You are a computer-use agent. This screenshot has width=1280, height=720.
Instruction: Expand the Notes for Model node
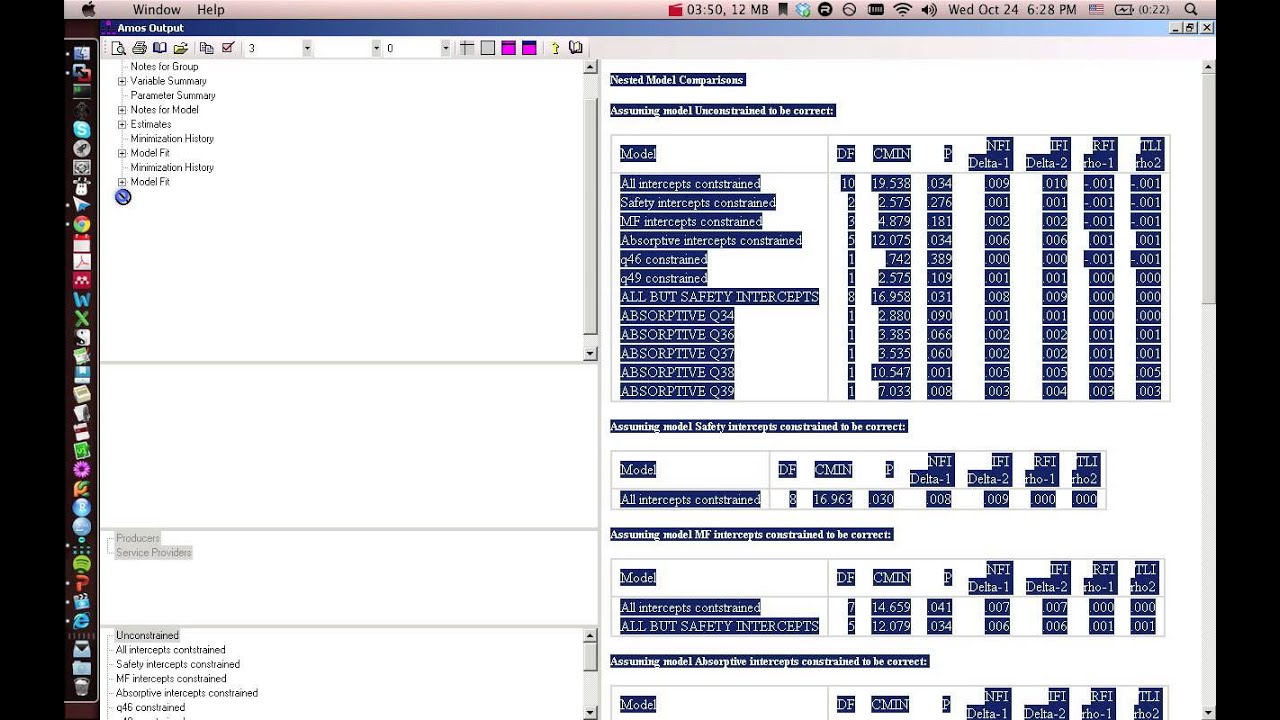tap(122, 110)
